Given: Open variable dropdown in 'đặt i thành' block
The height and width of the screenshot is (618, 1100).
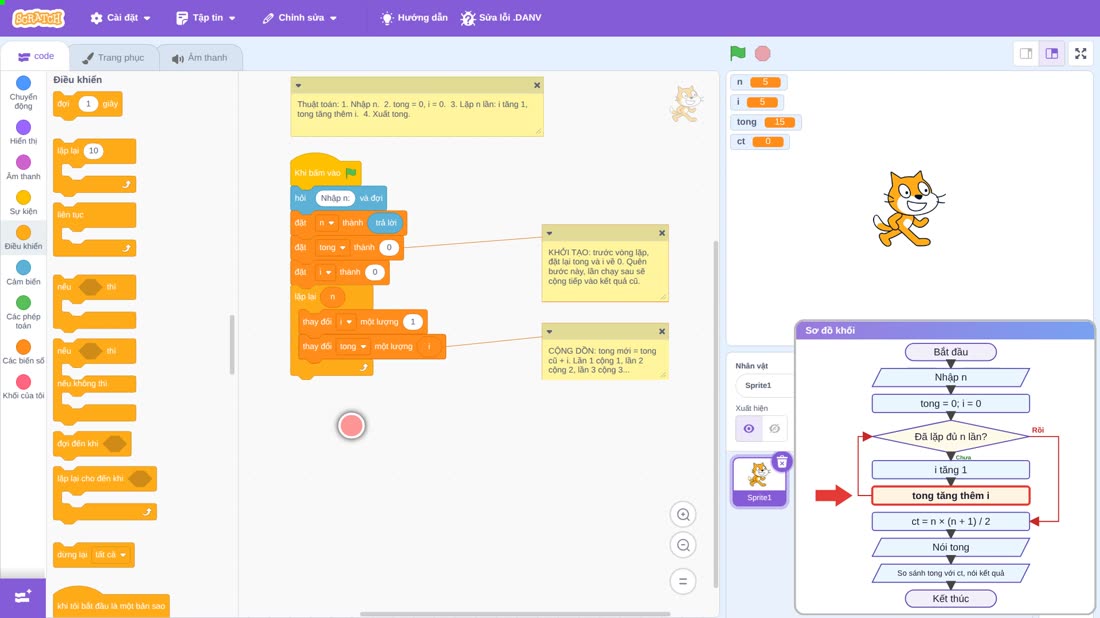Looking at the screenshot, I should 325,272.
